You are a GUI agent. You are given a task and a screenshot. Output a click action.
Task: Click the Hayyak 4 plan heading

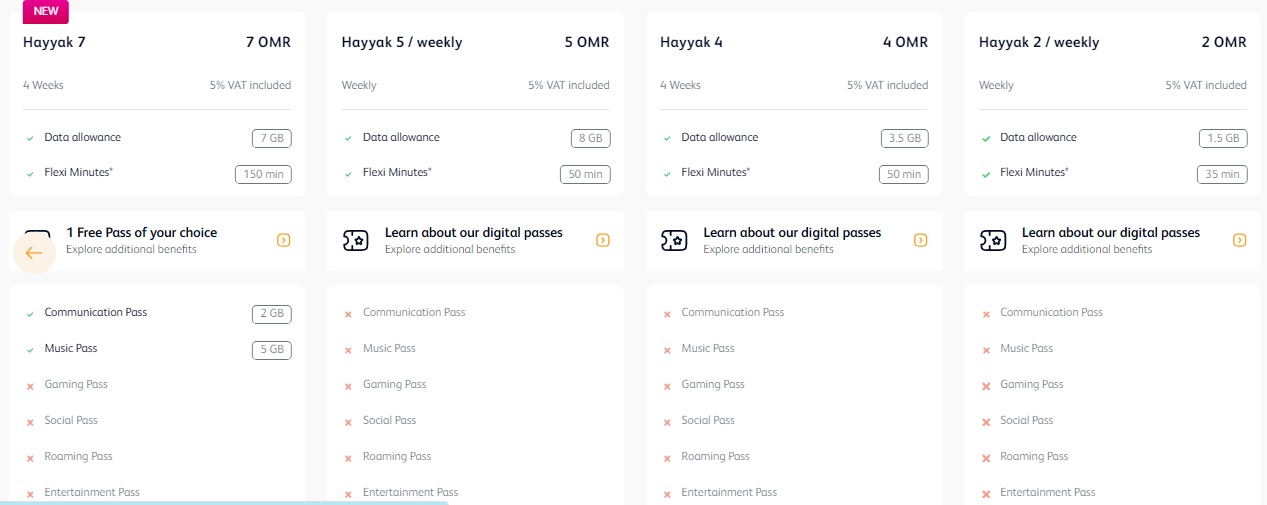point(691,42)
